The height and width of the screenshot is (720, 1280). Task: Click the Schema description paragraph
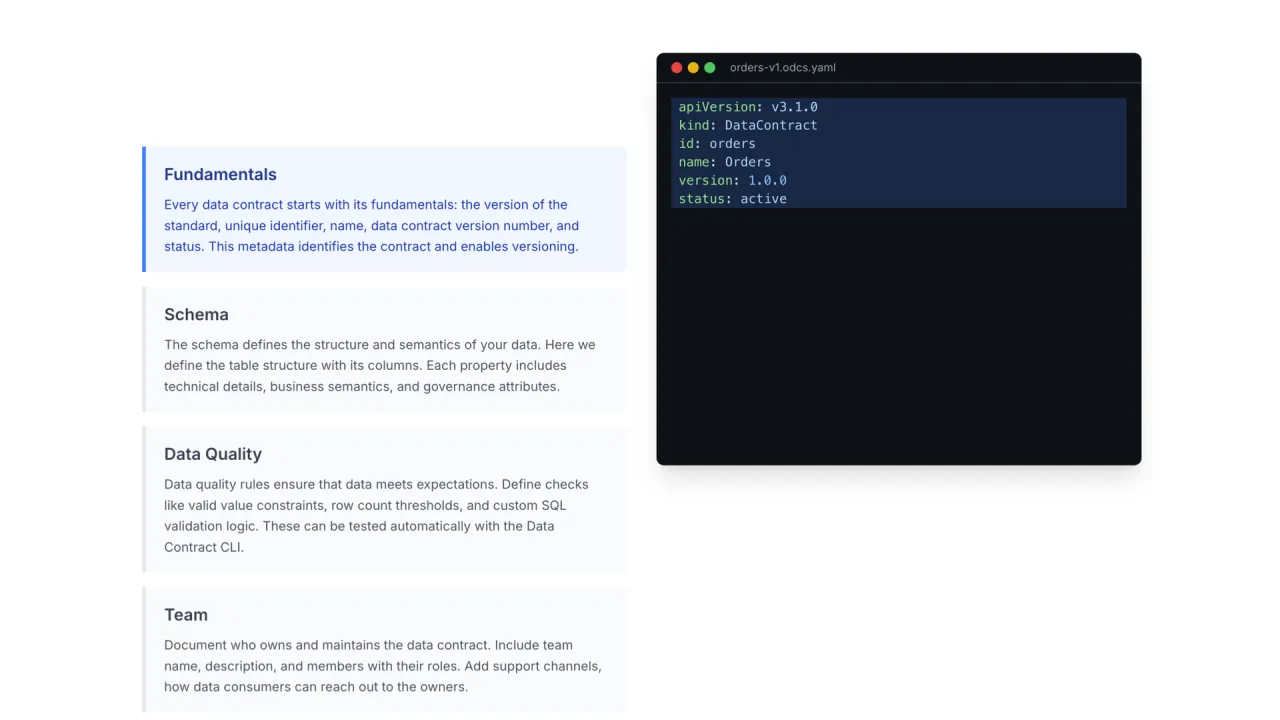point(380,365)
